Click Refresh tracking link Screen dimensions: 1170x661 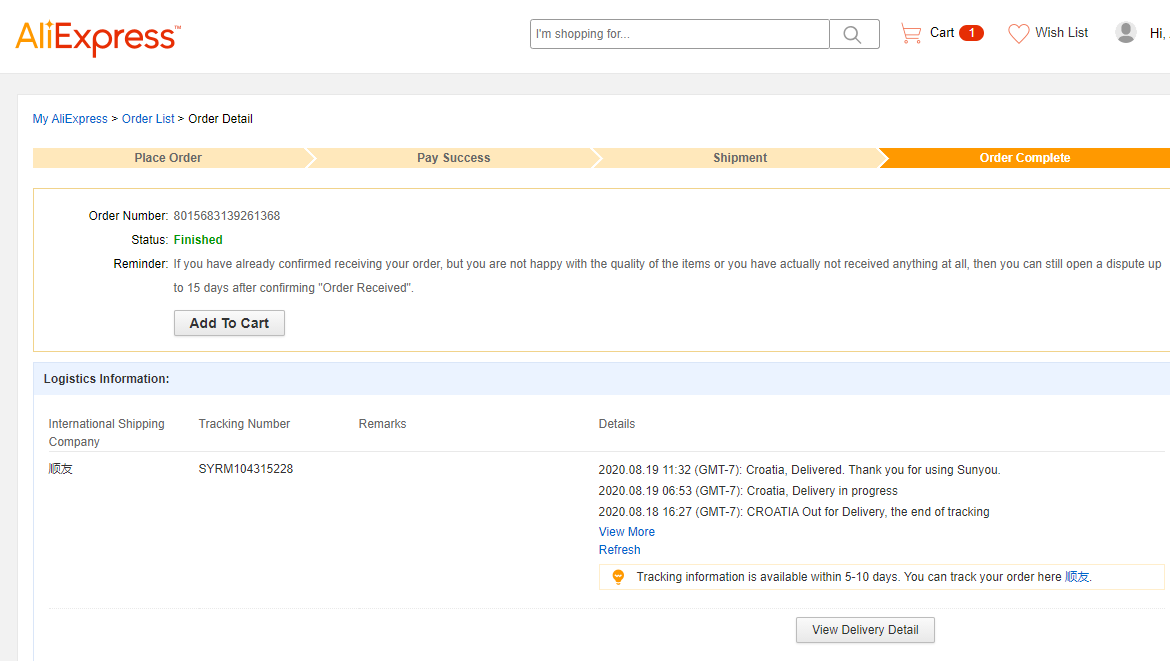point(619,550)
